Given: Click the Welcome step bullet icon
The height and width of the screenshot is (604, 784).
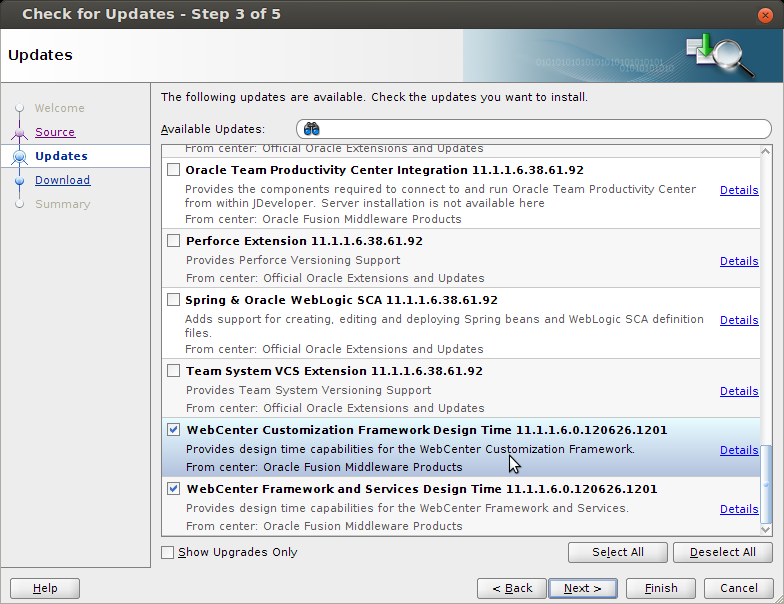Looking at the screenshot, I should point(19,108).
